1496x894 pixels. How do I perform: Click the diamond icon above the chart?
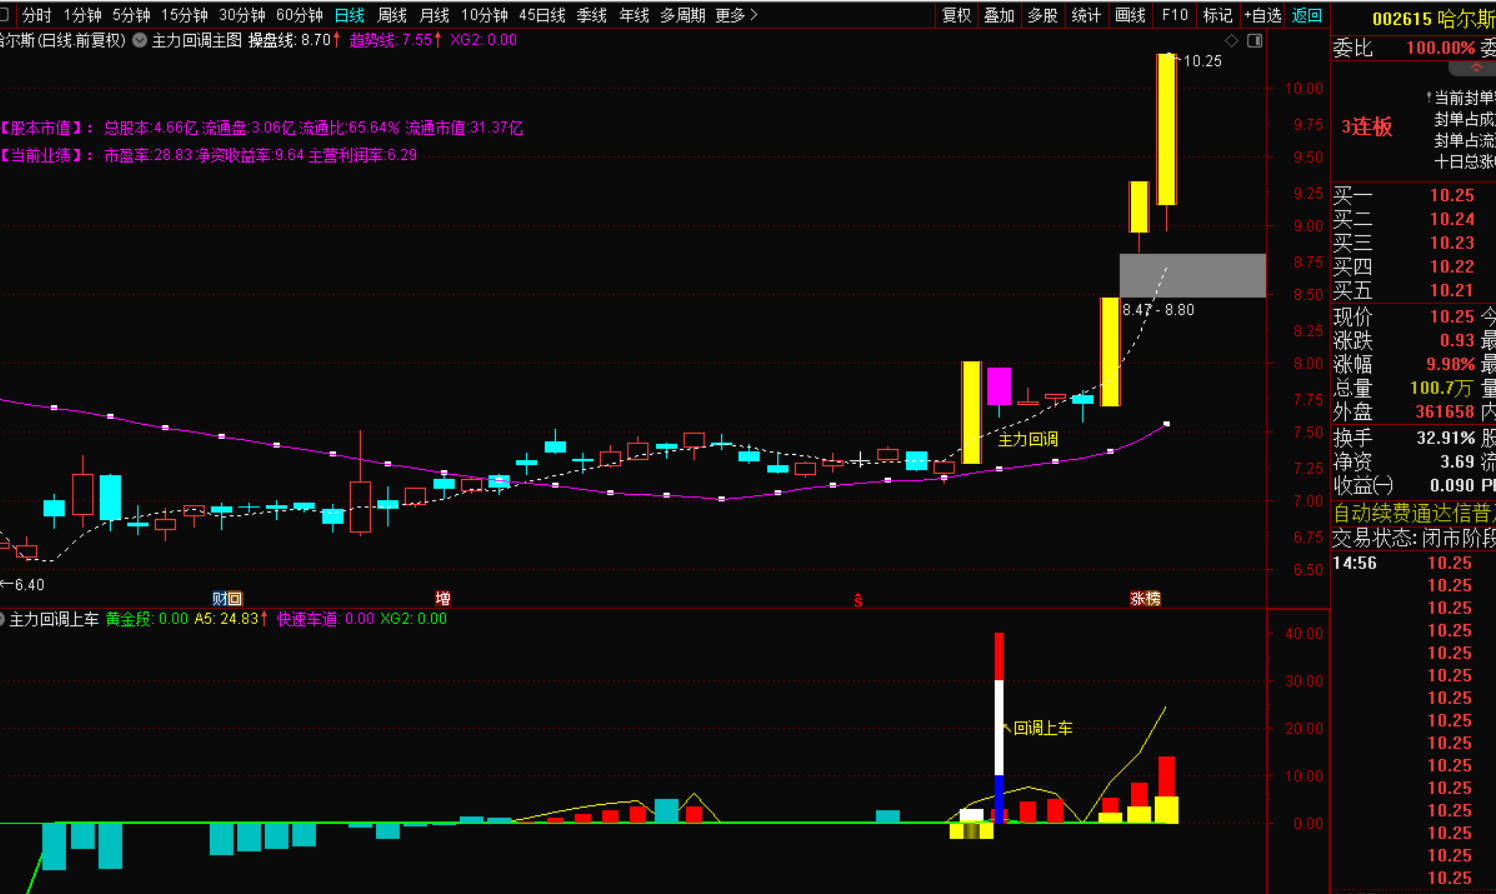point(1231,41)
